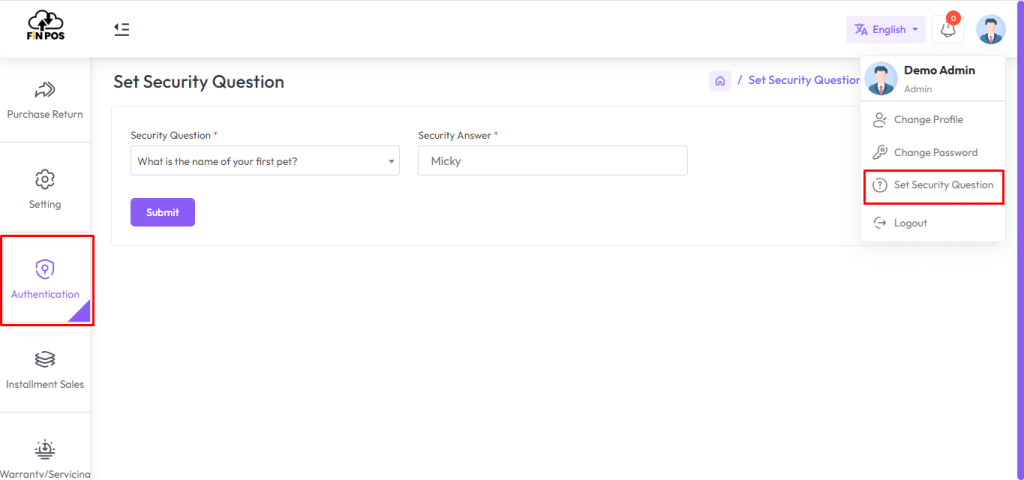Click the red notification count badge
This screenshot has height=480, width=1024.
pyautogui.click(x=953, y=18)
